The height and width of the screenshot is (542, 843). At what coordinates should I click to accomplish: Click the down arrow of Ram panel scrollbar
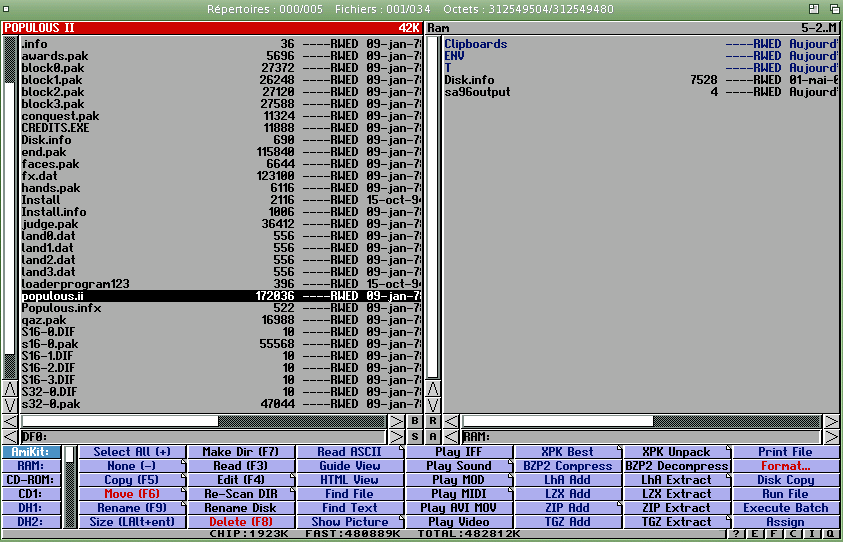[433, 404]
